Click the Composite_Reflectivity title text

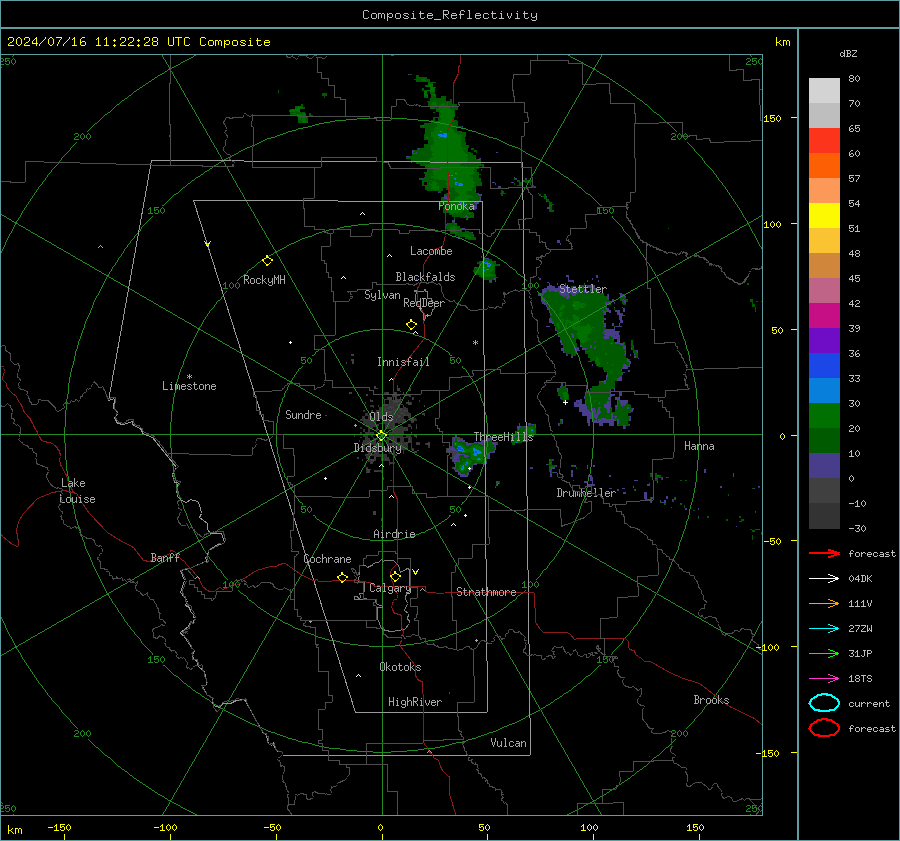click(450, 15)
